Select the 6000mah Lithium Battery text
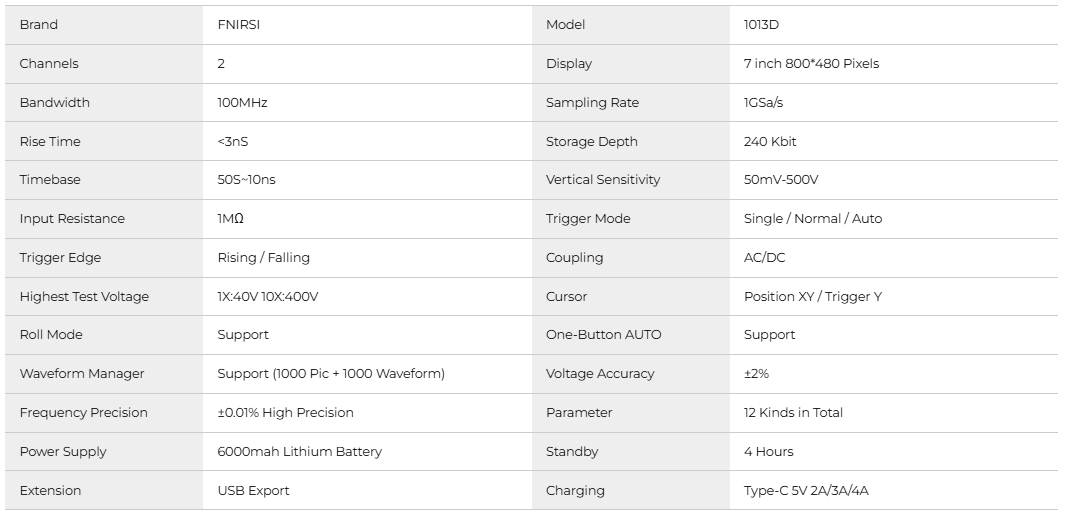Viewport: 1067px width, 522px height. [299, 452]
